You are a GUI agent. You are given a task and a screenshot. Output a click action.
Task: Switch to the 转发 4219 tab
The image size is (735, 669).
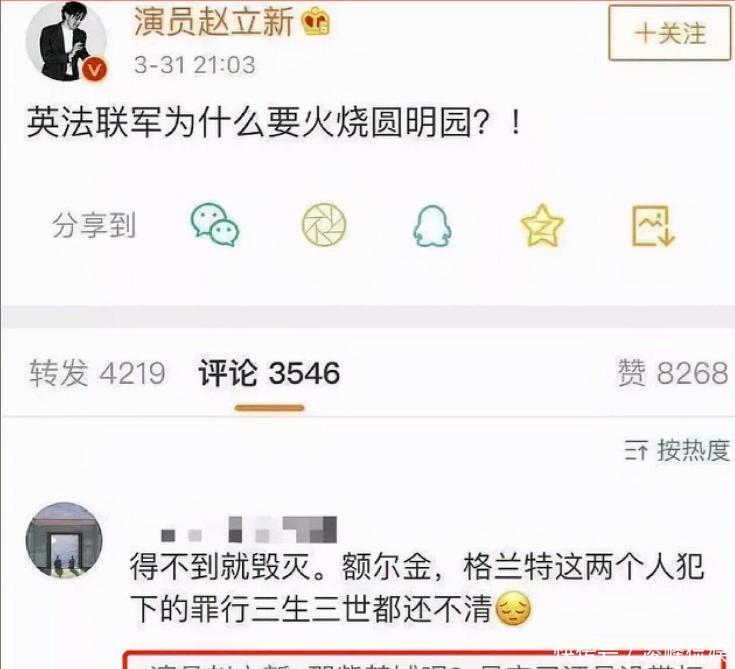(x=97, y=373)
